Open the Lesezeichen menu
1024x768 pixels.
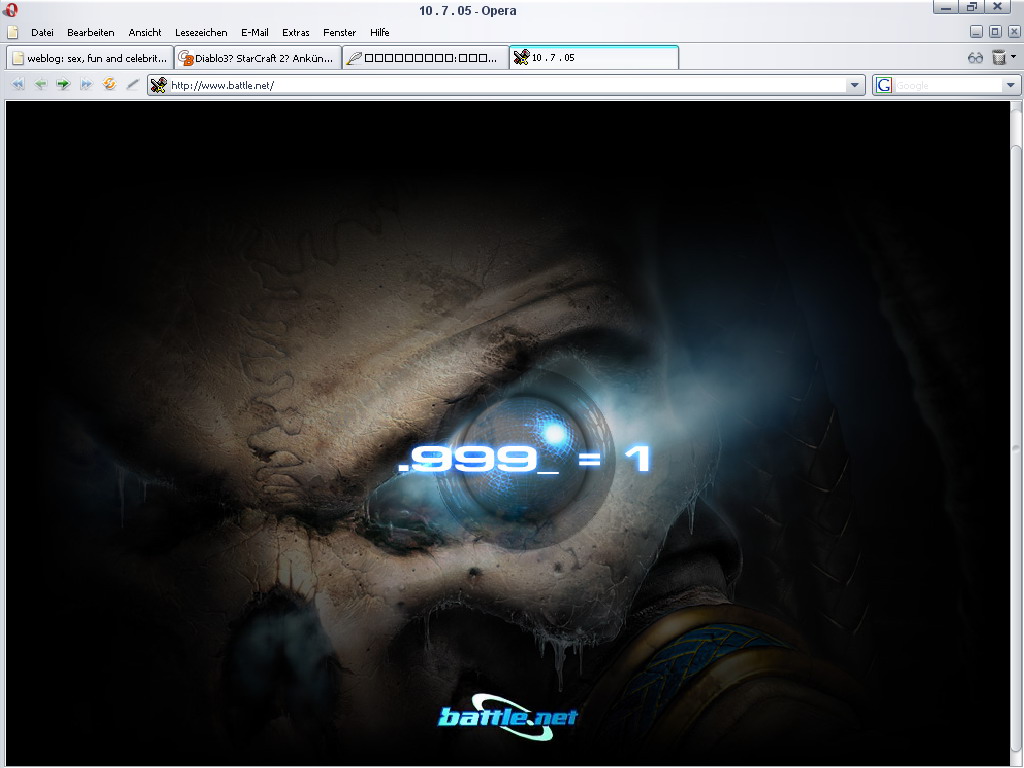click(201, 32)
